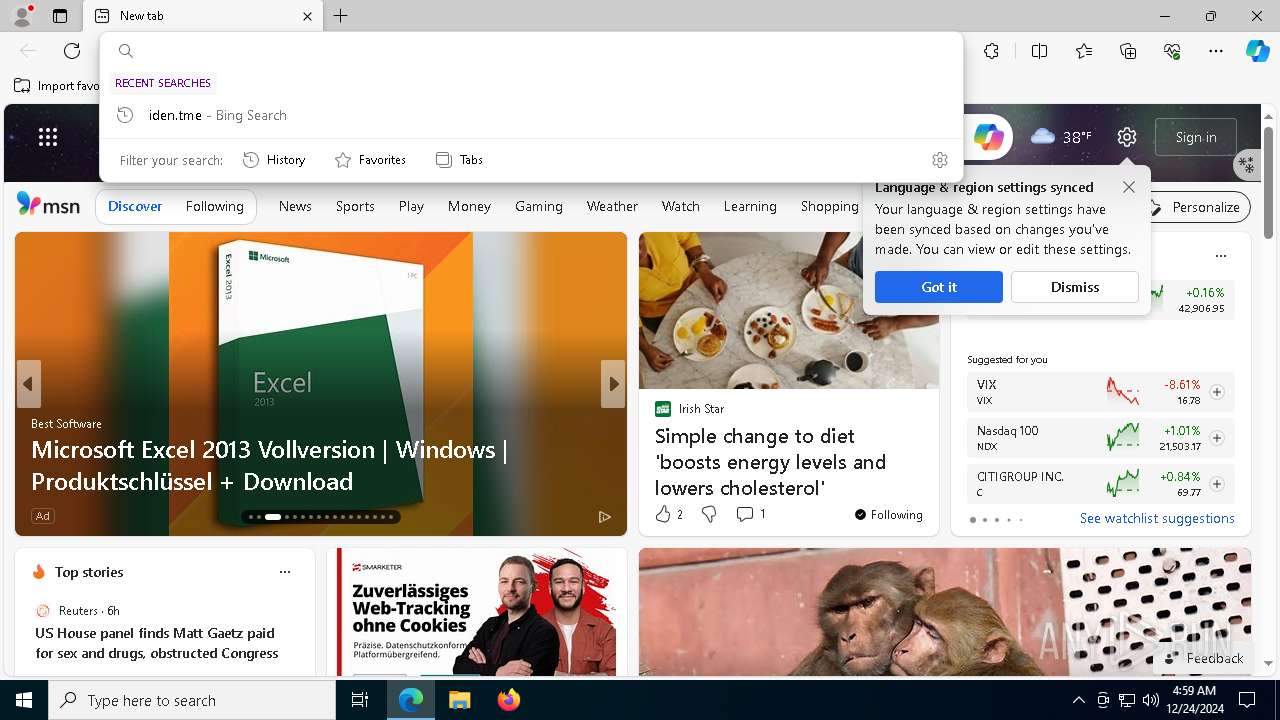Screen dimensions: 1280x720
Task: Open the Favorites star toolbar icon
Action: point(1084,51)
